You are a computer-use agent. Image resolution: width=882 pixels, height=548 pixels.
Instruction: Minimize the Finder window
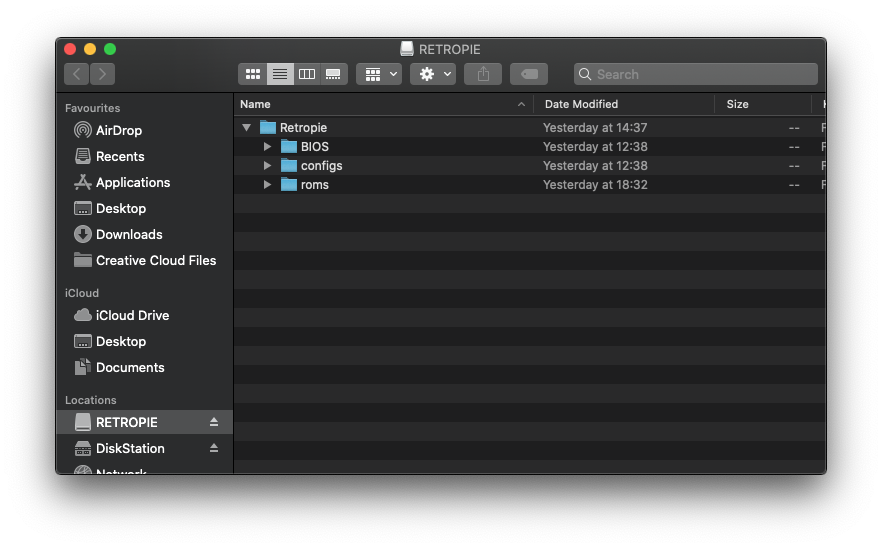click(90, 49)
